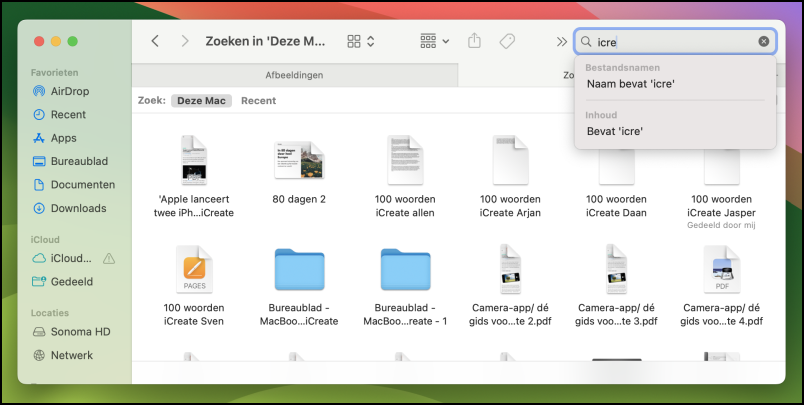This screenshot has width=804, height=405.
Task: Select 100 woorden iCreate Daan file name
Action: pyautogui.click(x=616, y=206)
